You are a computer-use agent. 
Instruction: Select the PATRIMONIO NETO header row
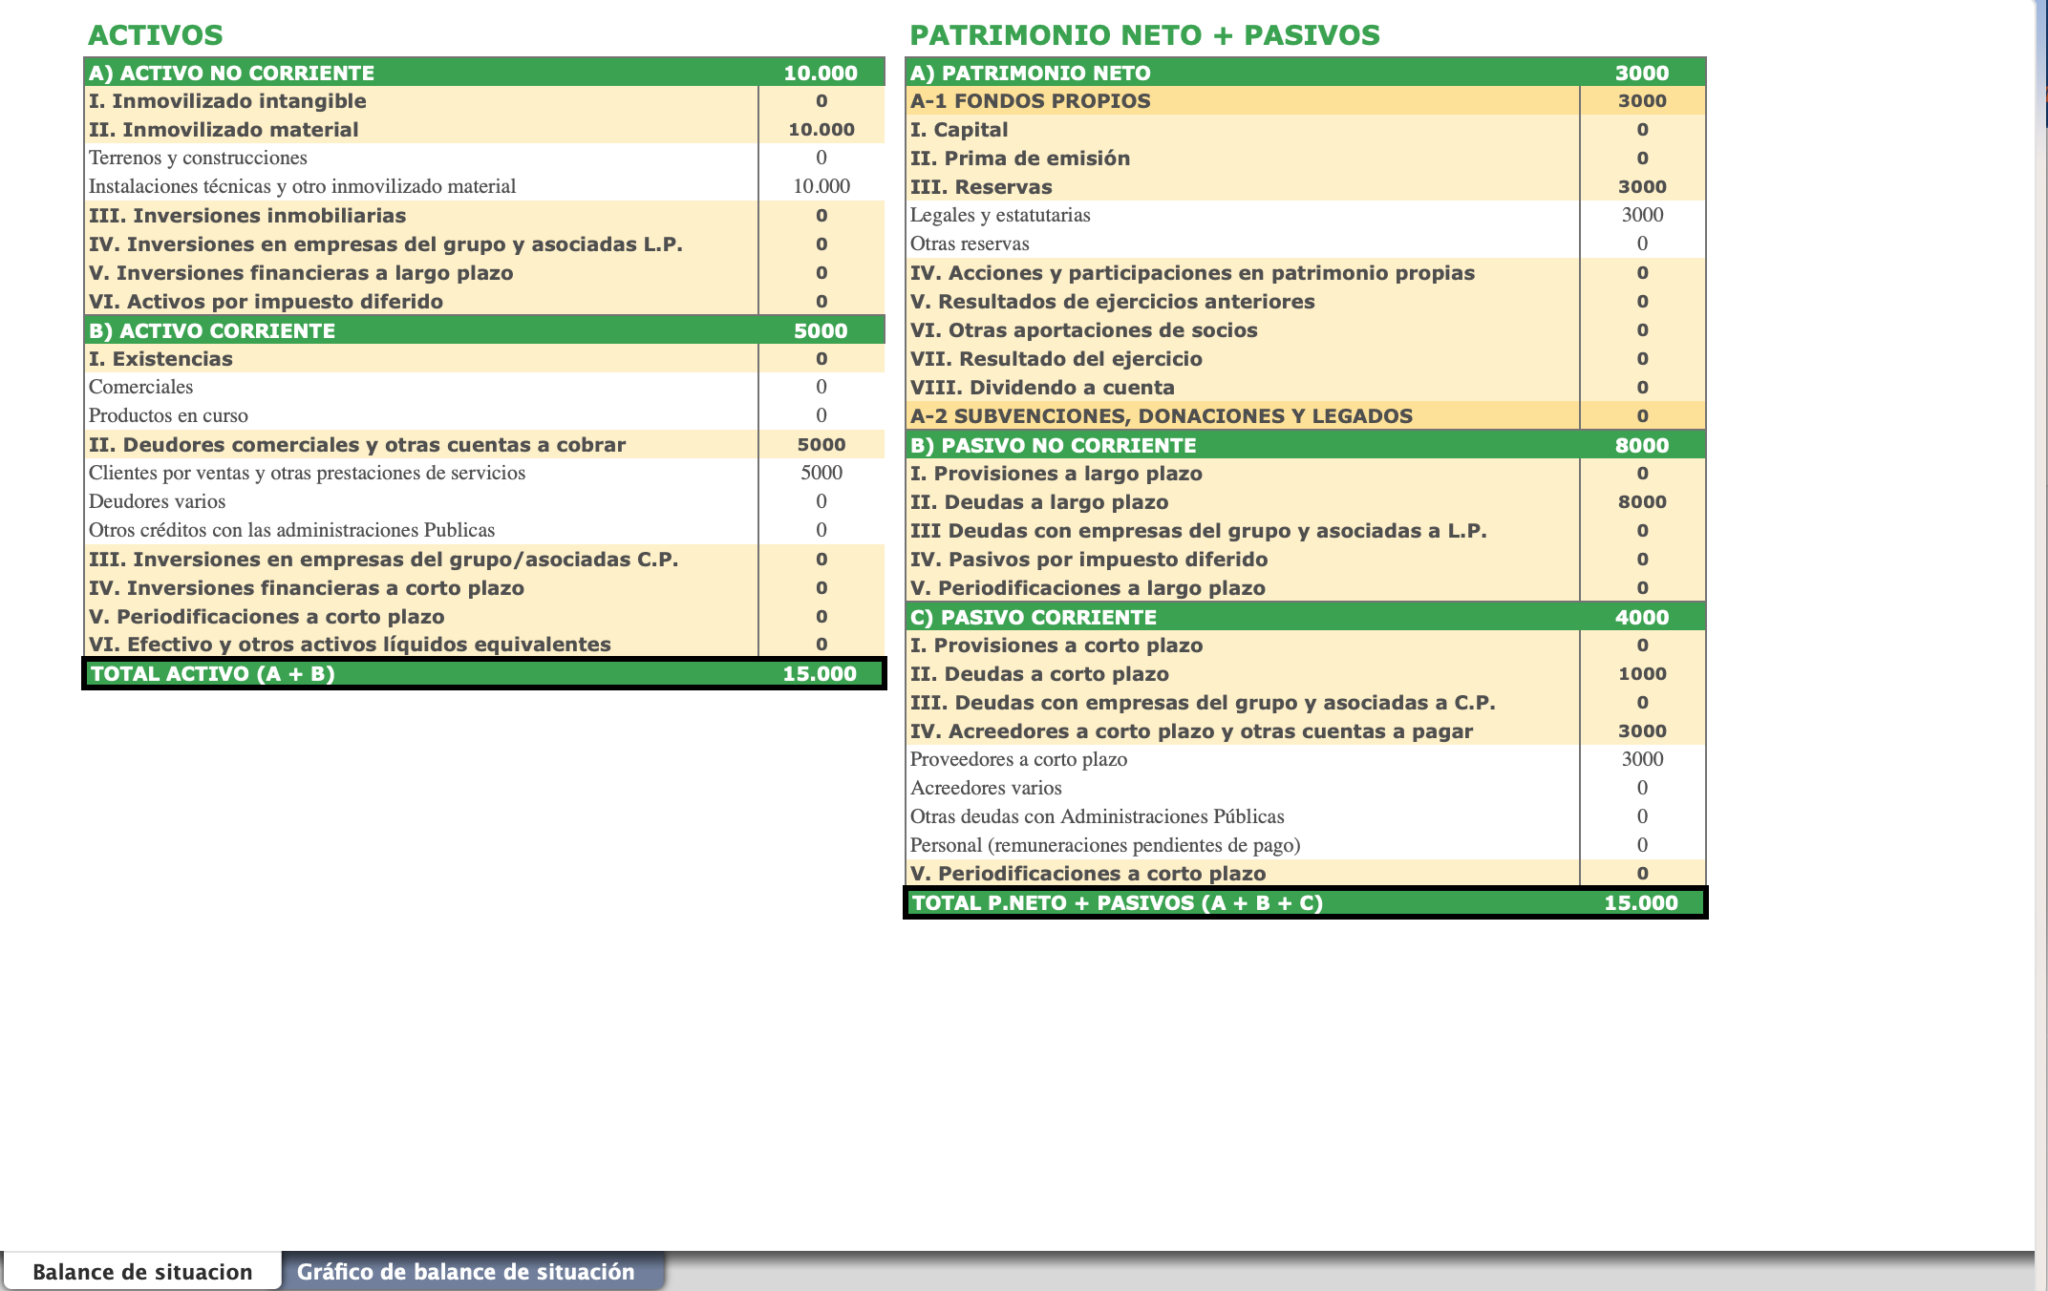pos(1100,72)
